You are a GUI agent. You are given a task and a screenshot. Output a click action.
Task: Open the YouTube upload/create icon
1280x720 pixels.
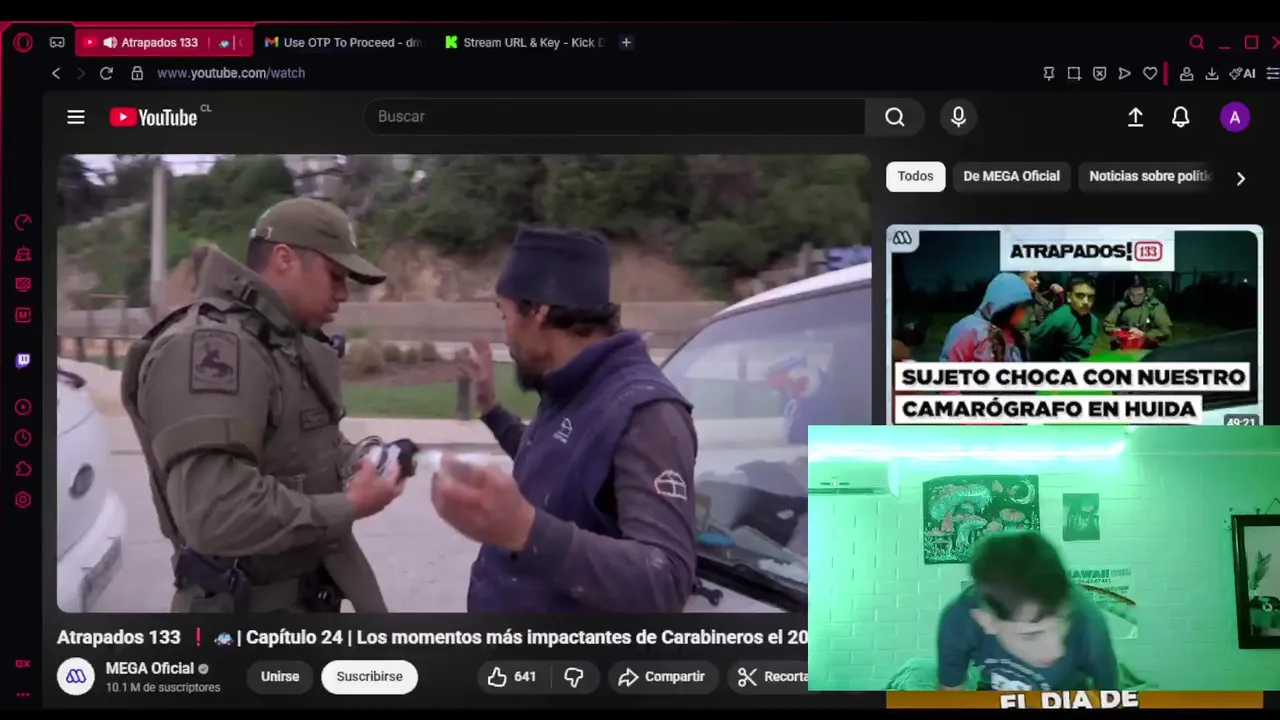coord(1135,117)
